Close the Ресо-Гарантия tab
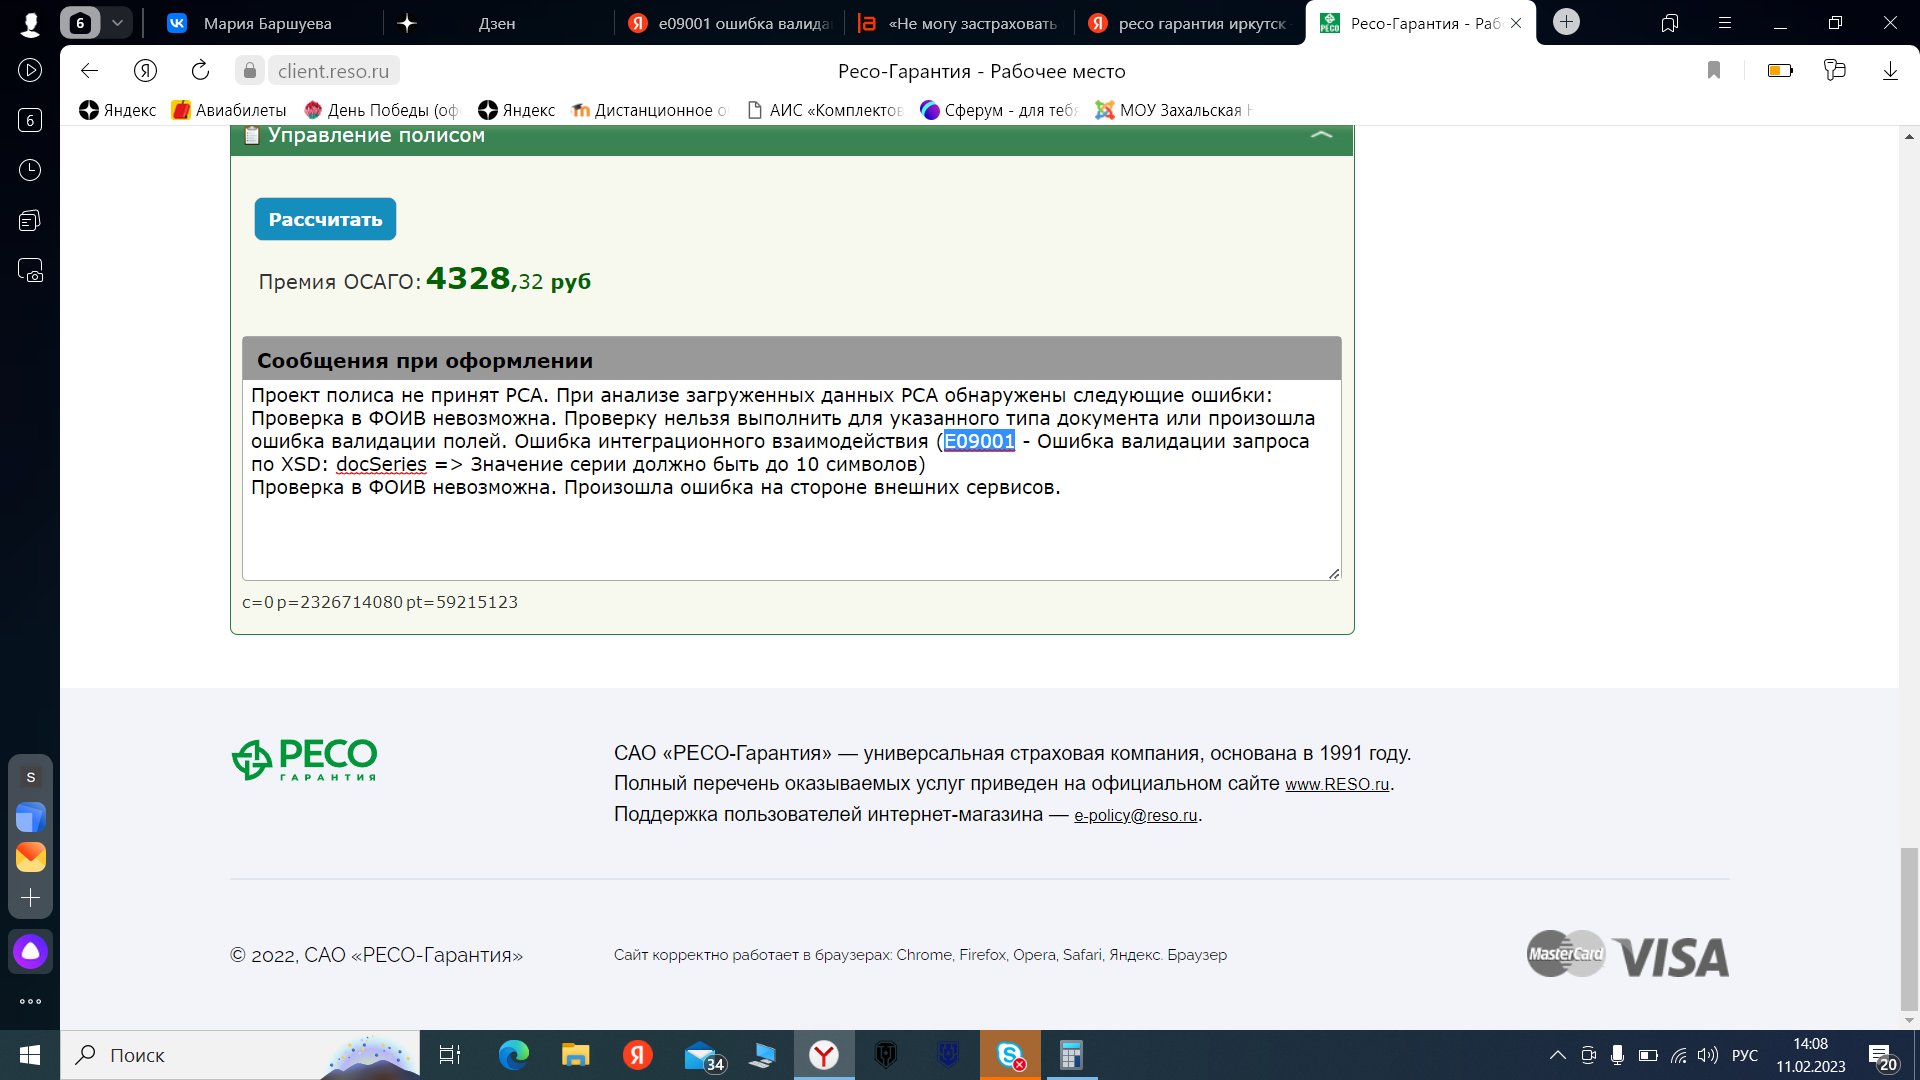Image resolution: width=1920 pixels, height=1080 pixels. point(1516,23)
